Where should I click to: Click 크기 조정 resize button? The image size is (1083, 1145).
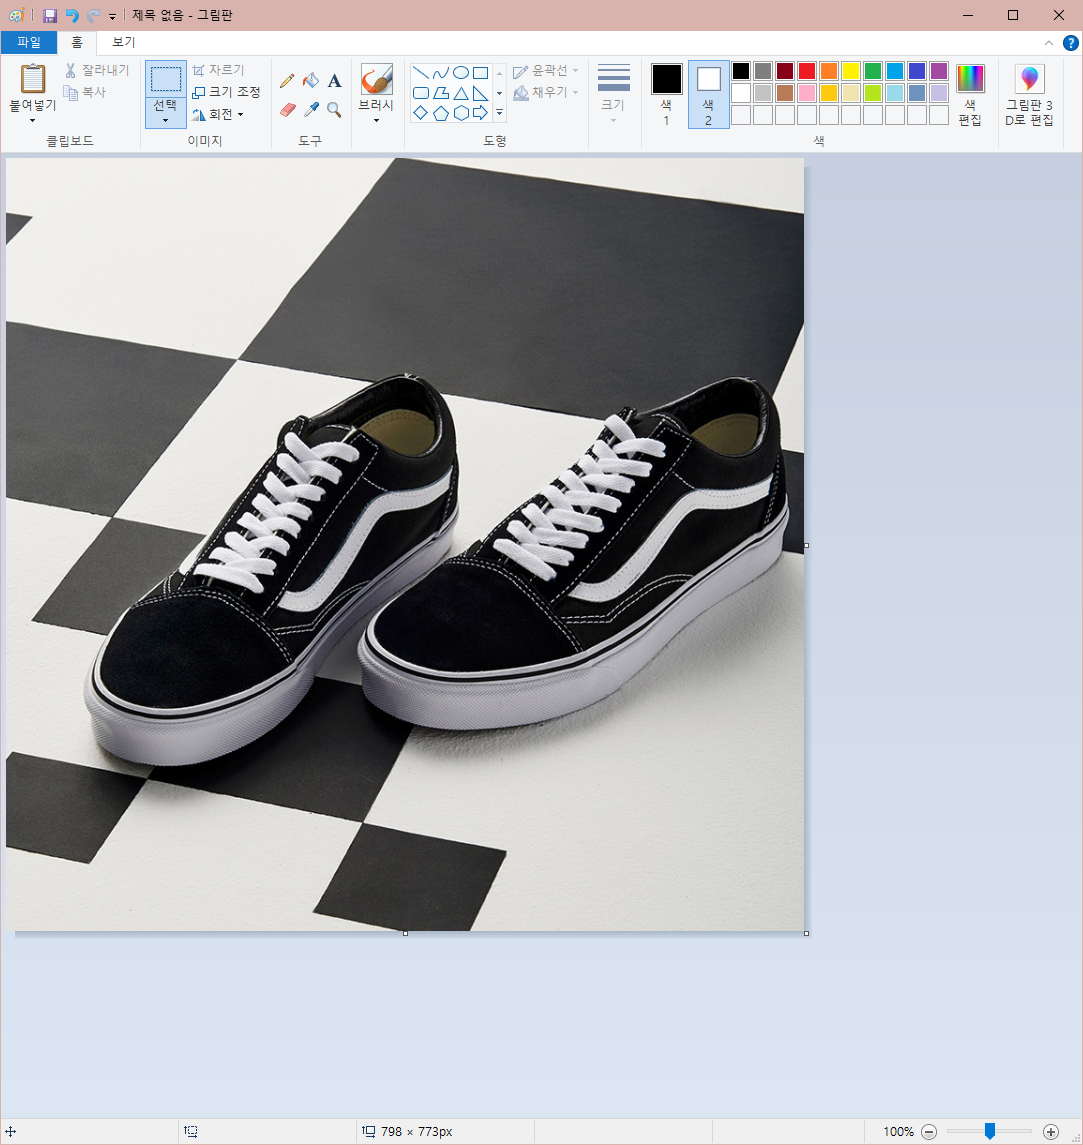tap(226, 93)
